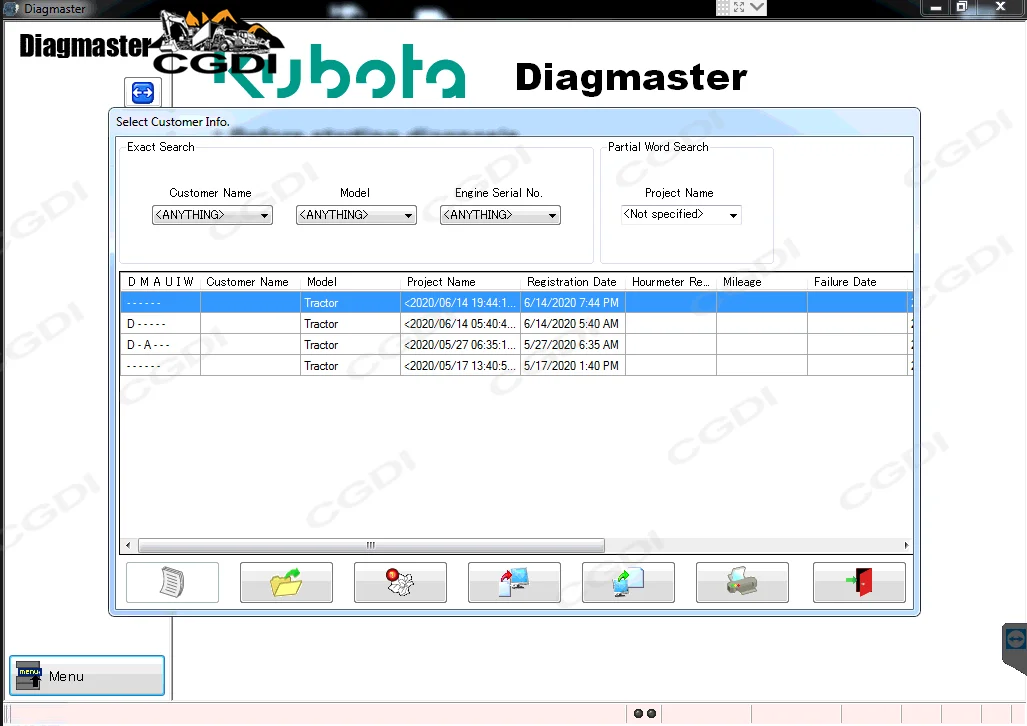This screenshot has height=726, width=1027.
Task: Click the Diagmaster icon in the title bar
Action: [x=10, y=8]
